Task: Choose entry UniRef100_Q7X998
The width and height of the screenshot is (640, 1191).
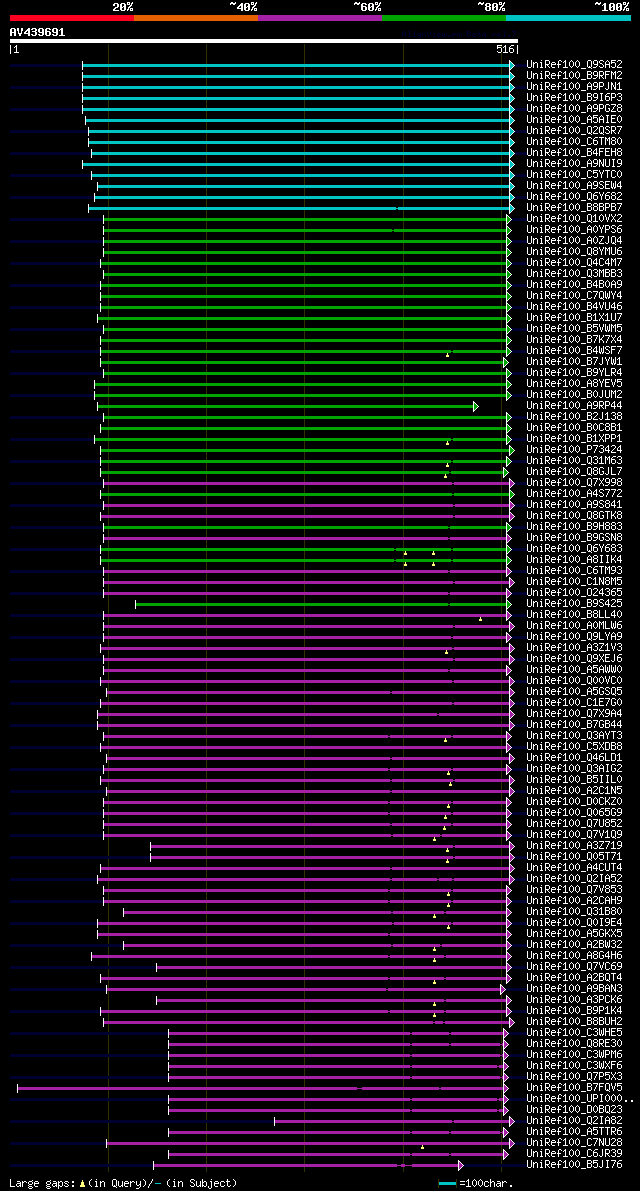Action: pyautogui.click(x=574, y=483)
